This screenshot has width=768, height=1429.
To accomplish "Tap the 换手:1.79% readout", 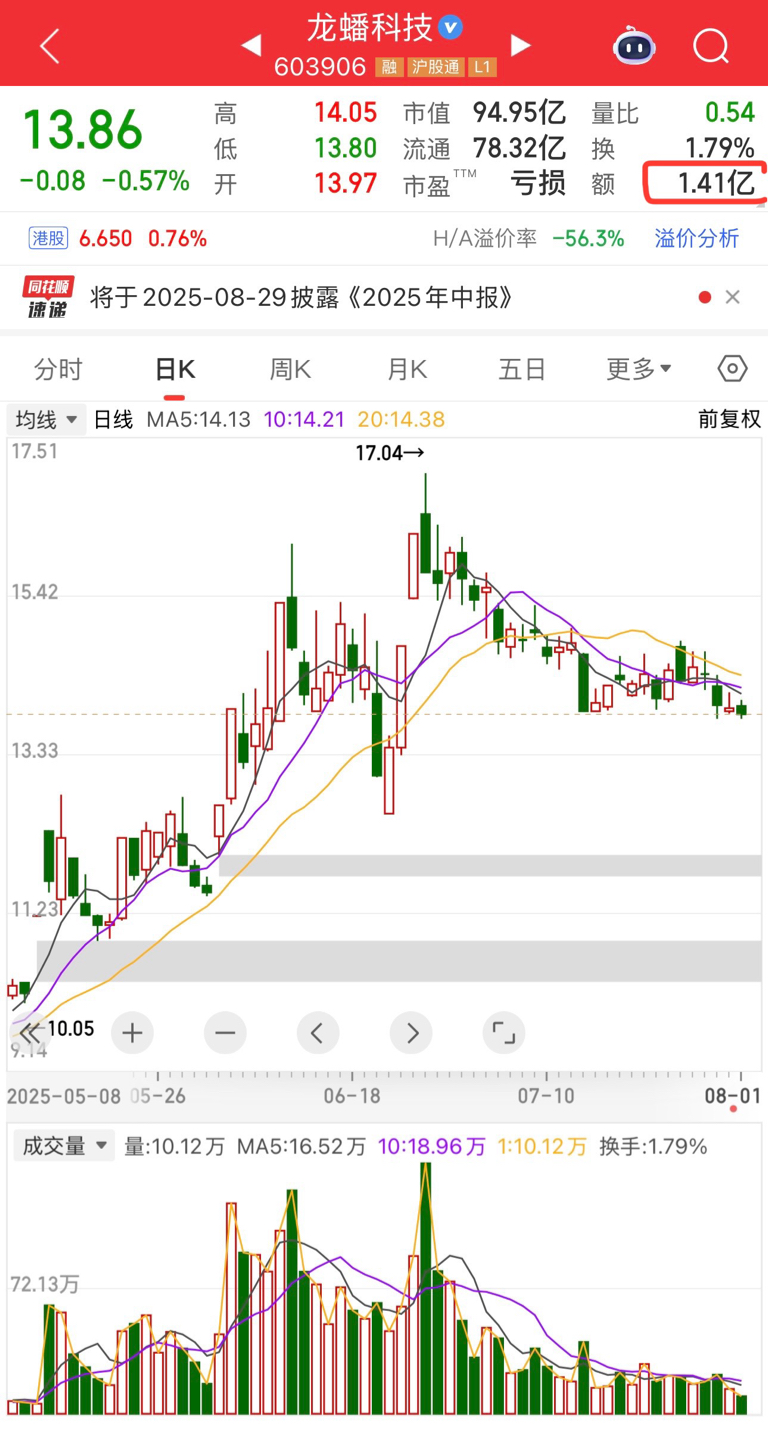I will [x=653, y=1146].
